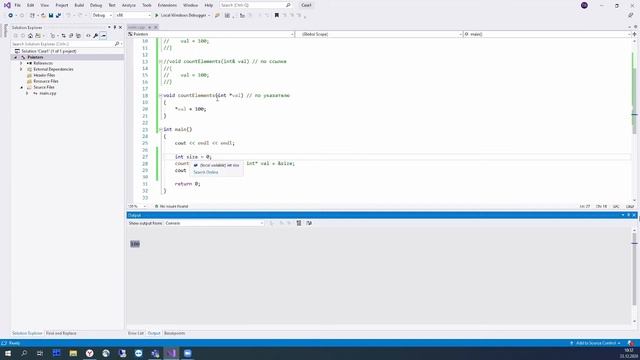Open the View menu

click(x=44, y=5)
